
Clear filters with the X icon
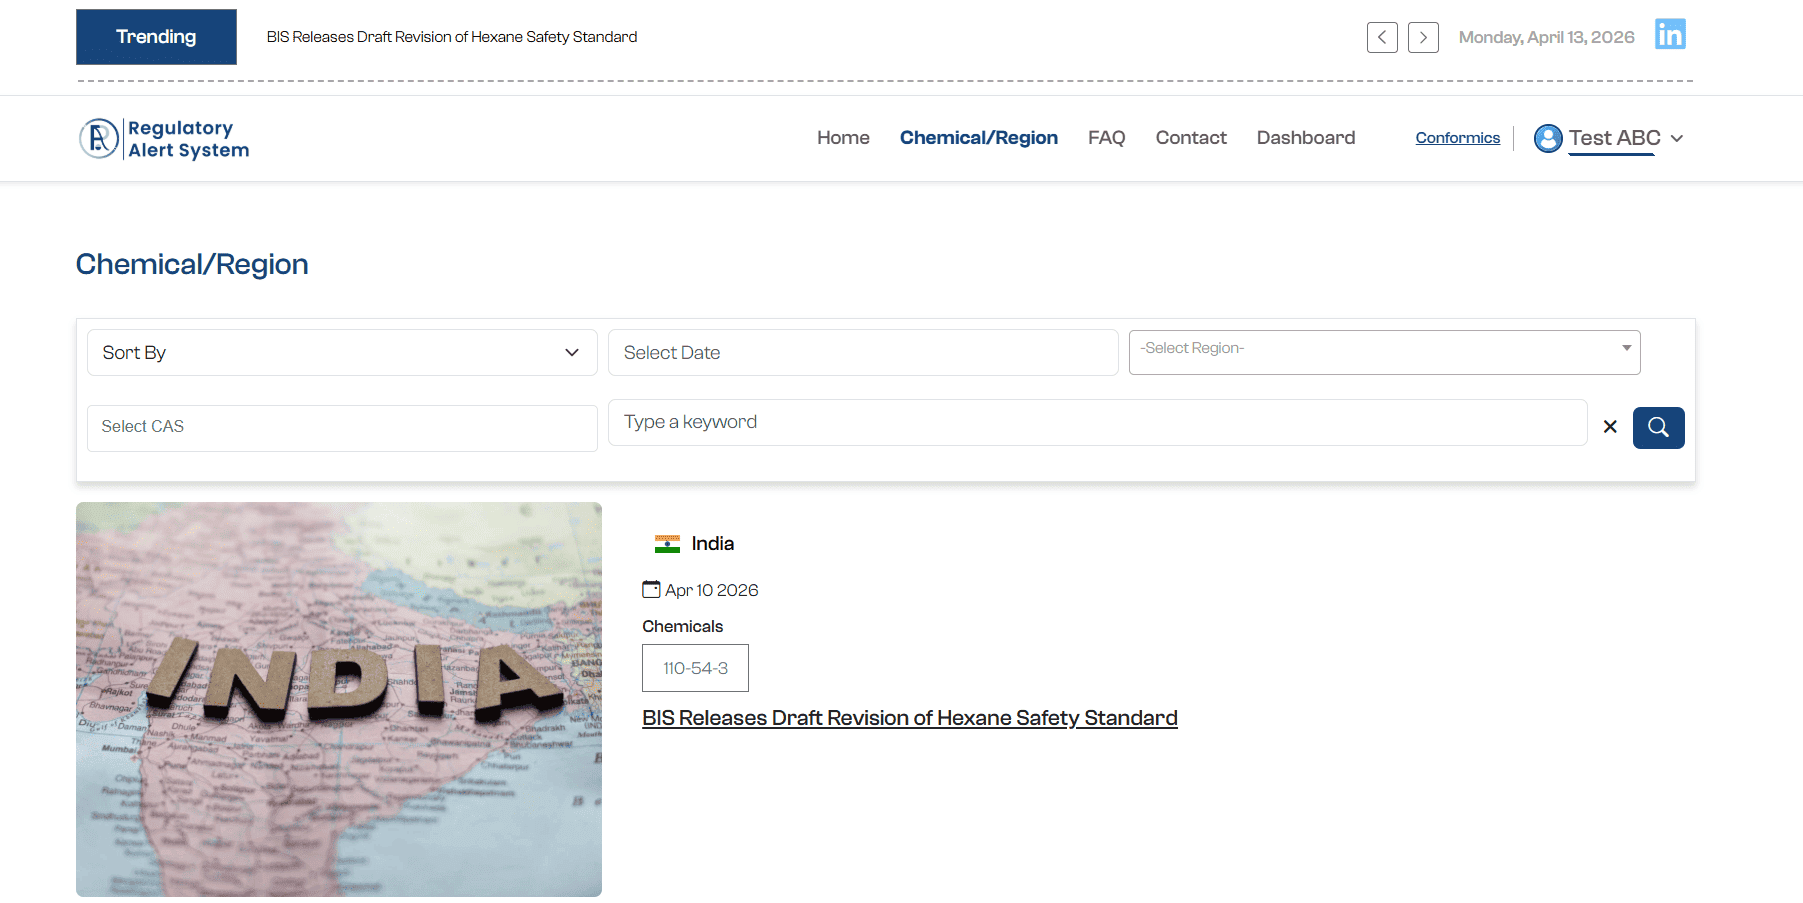pos(1610,427)
